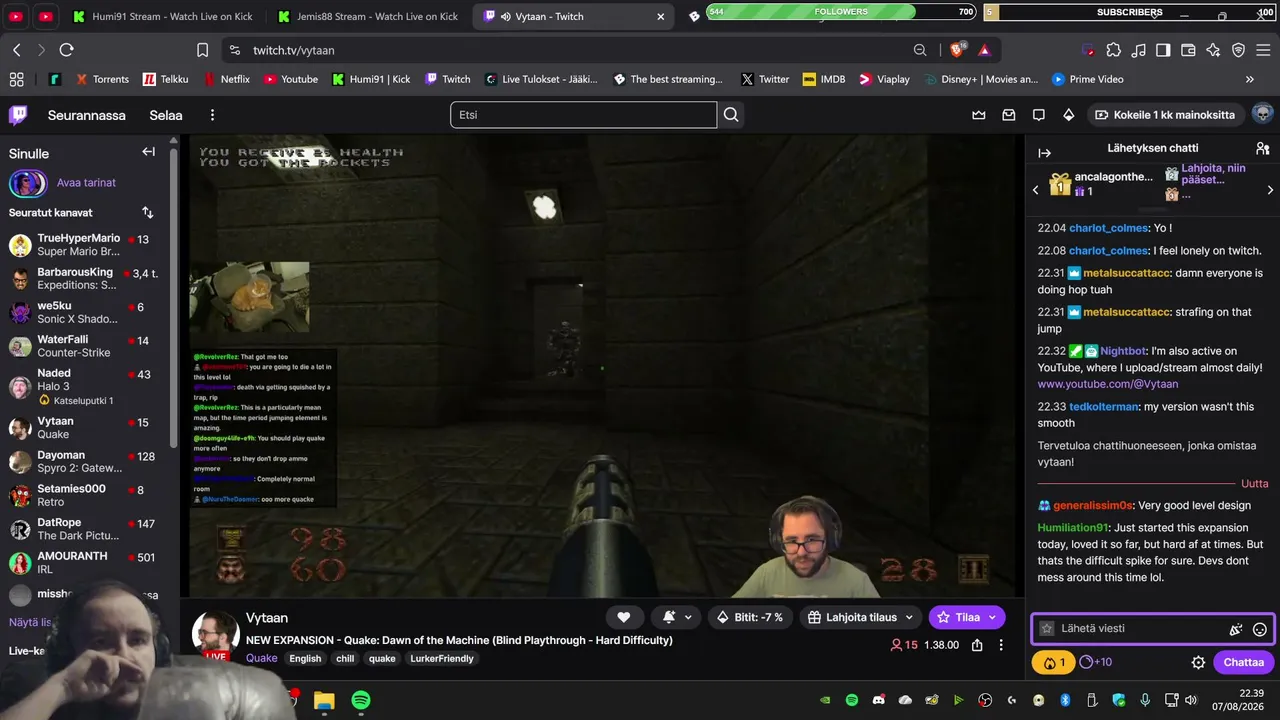This screenshot has height=720, width=1280.
Task: Click the Bitit: -7 % button
Action: (750, 617)
